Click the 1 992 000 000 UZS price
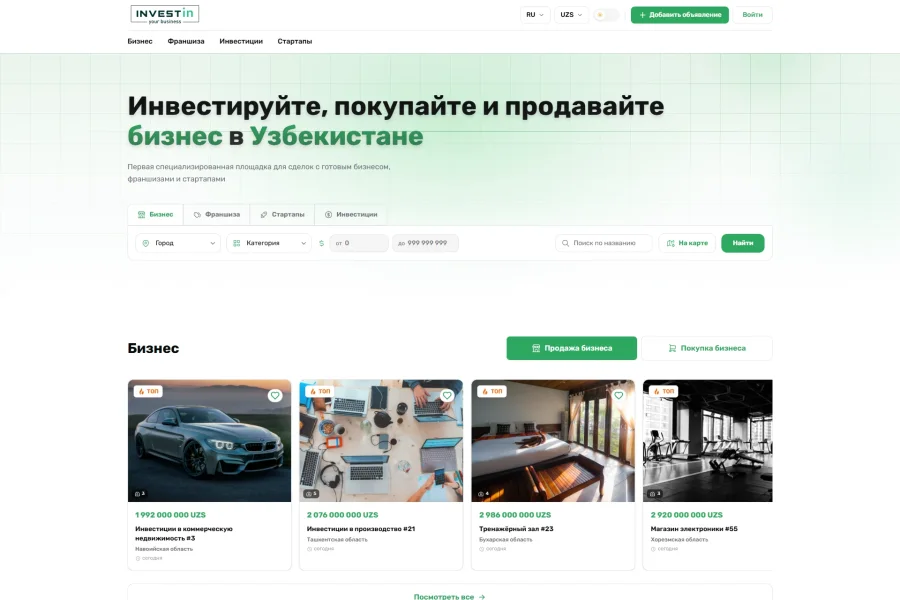Screen dimensions: 900x600 tap(170, 515)
